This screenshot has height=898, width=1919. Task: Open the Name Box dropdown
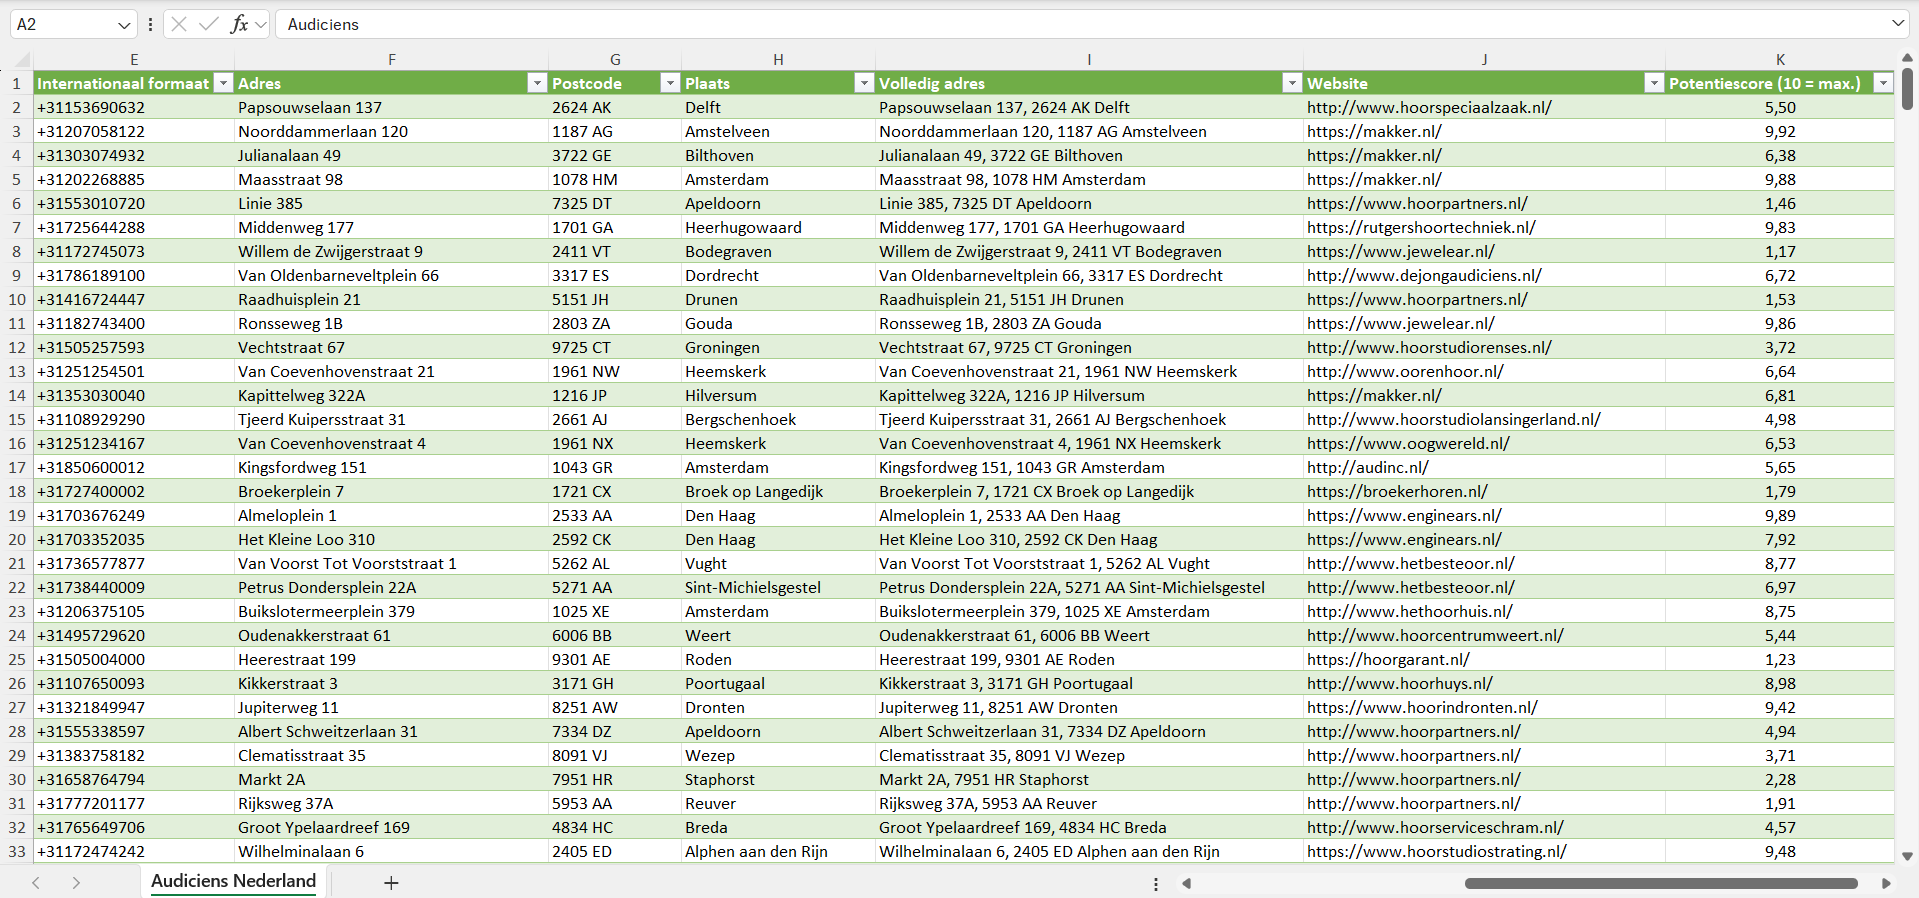point(124,25)
